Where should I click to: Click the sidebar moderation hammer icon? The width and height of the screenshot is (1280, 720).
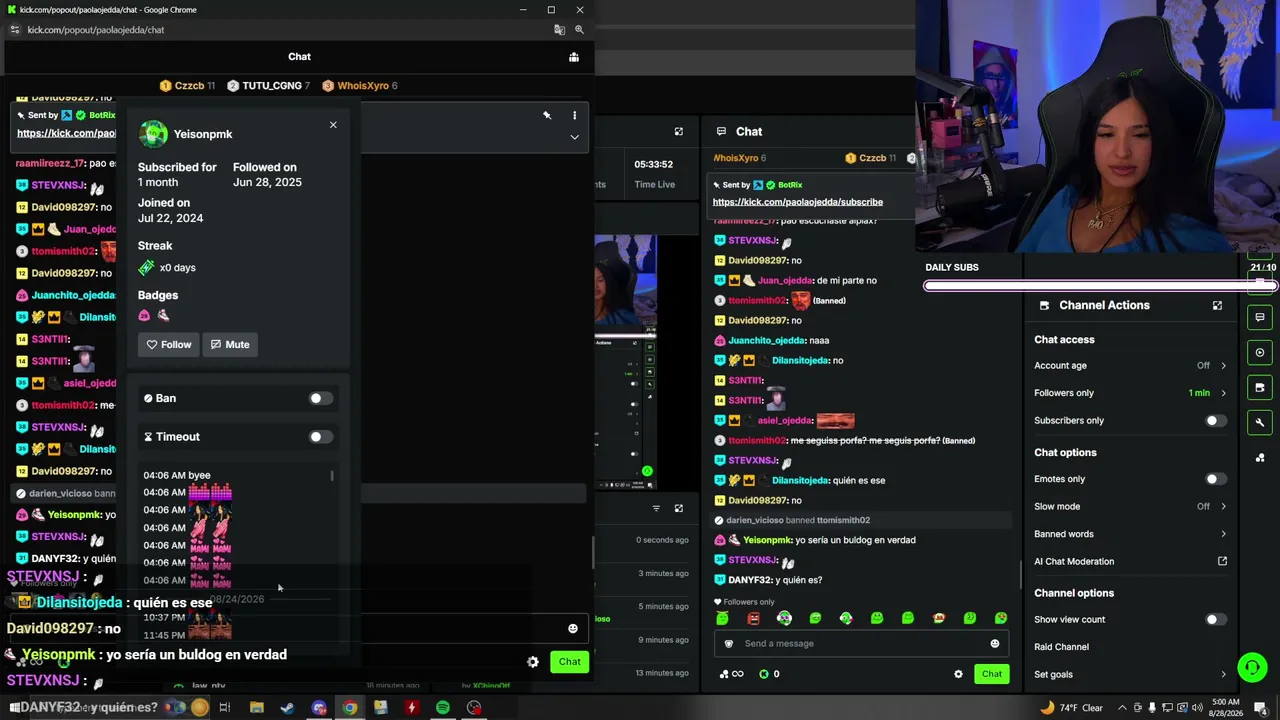pos(1260,422)
